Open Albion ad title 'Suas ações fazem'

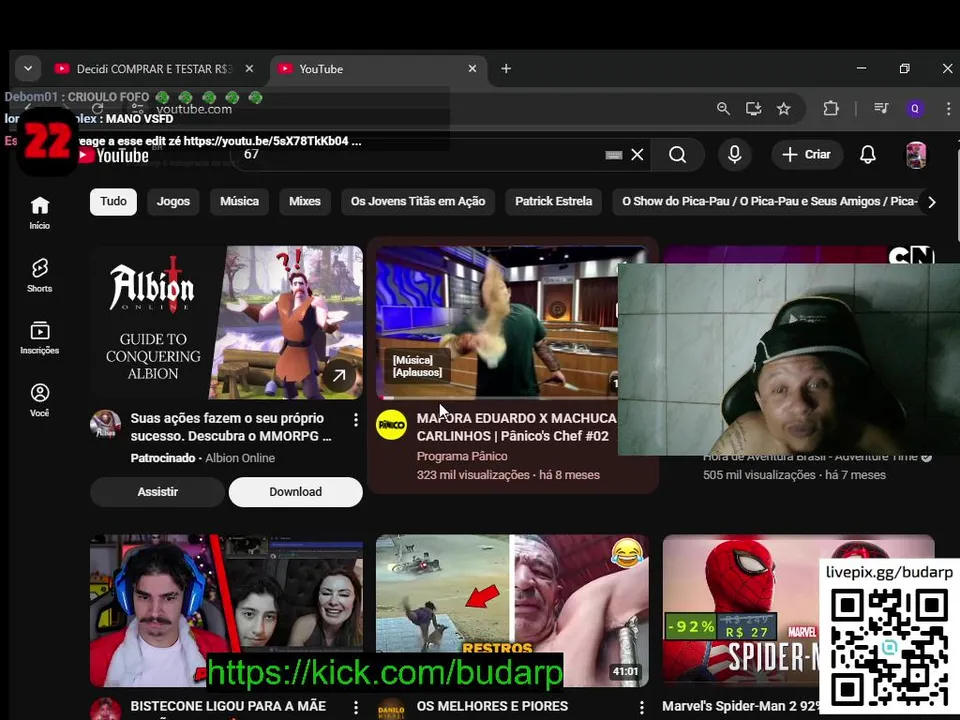pyautogui.click(x=231, y=427)
